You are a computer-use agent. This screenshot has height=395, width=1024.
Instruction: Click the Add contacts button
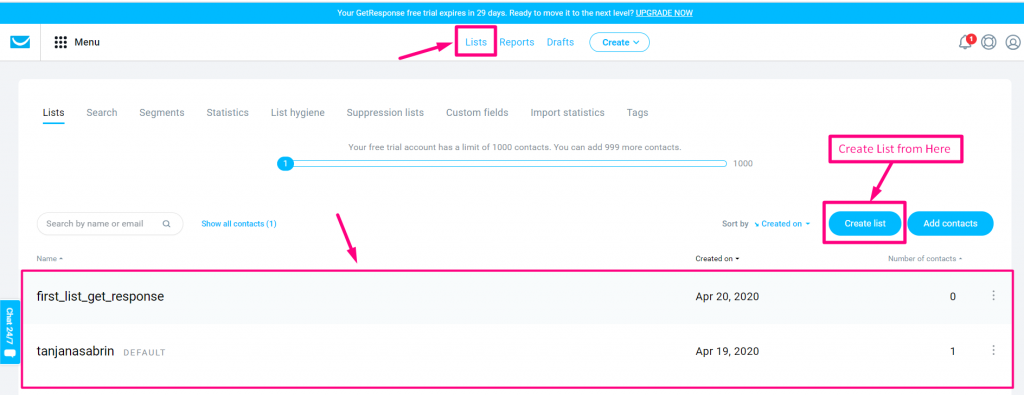[x=950, y=223]
